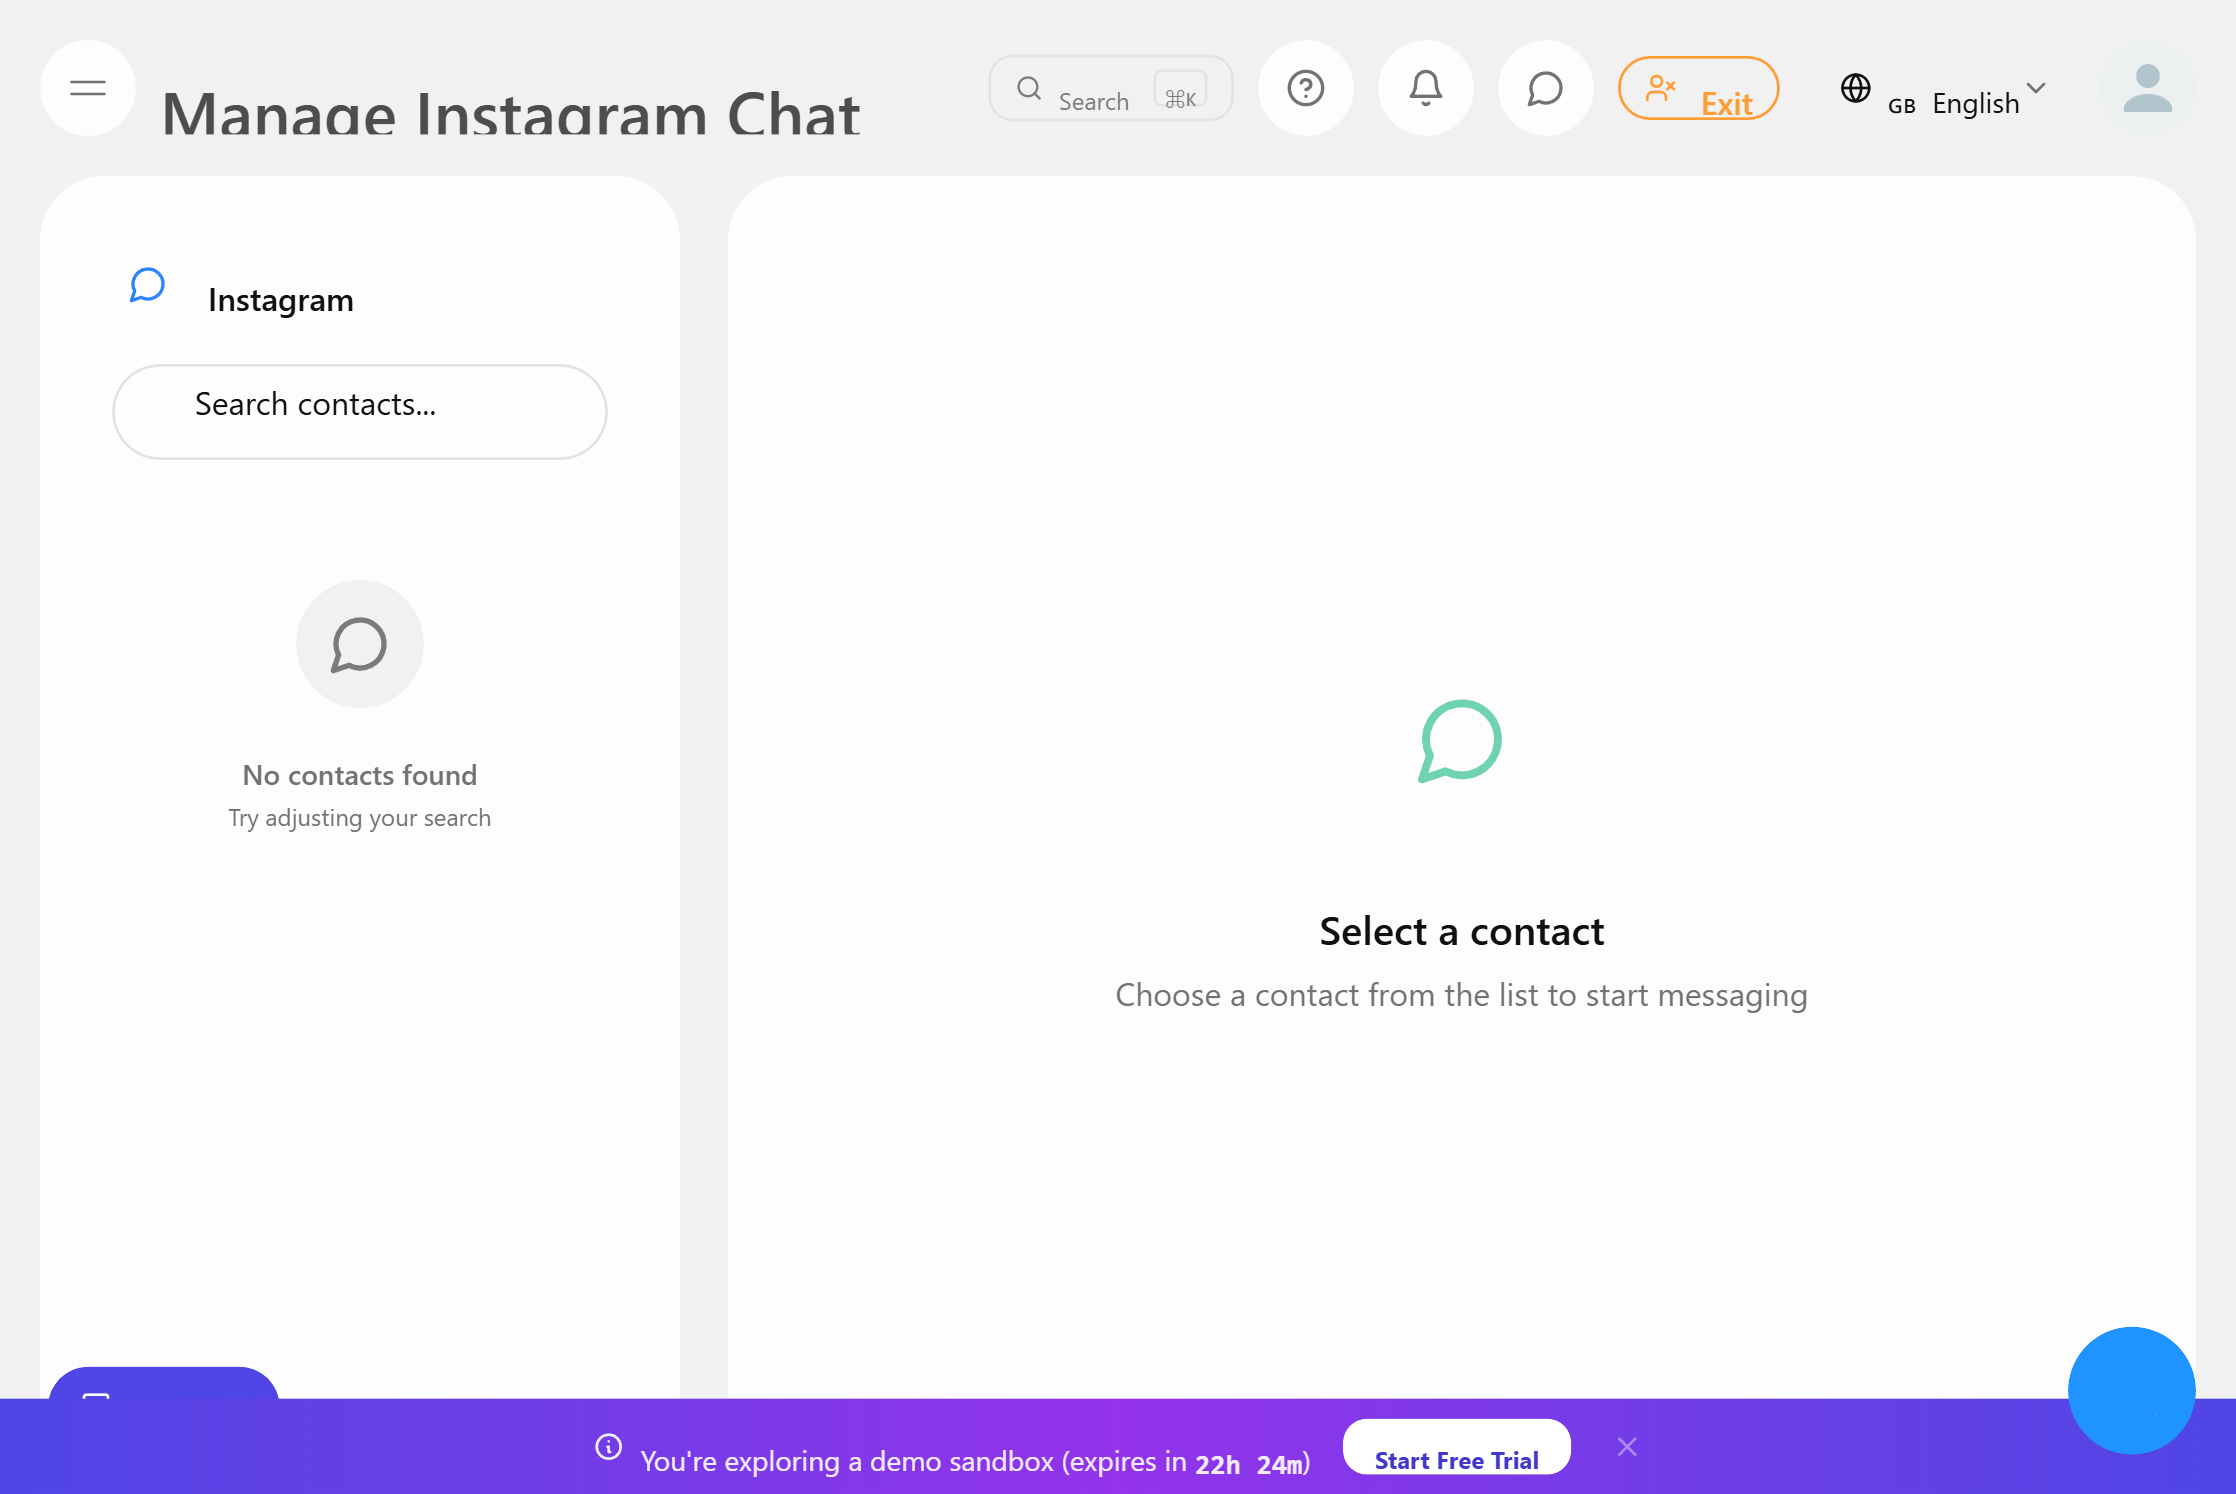The width and height of the screenshot is (2236, 1494).
Task: Open the notifications bell
Action: [x=1425, y=88]
